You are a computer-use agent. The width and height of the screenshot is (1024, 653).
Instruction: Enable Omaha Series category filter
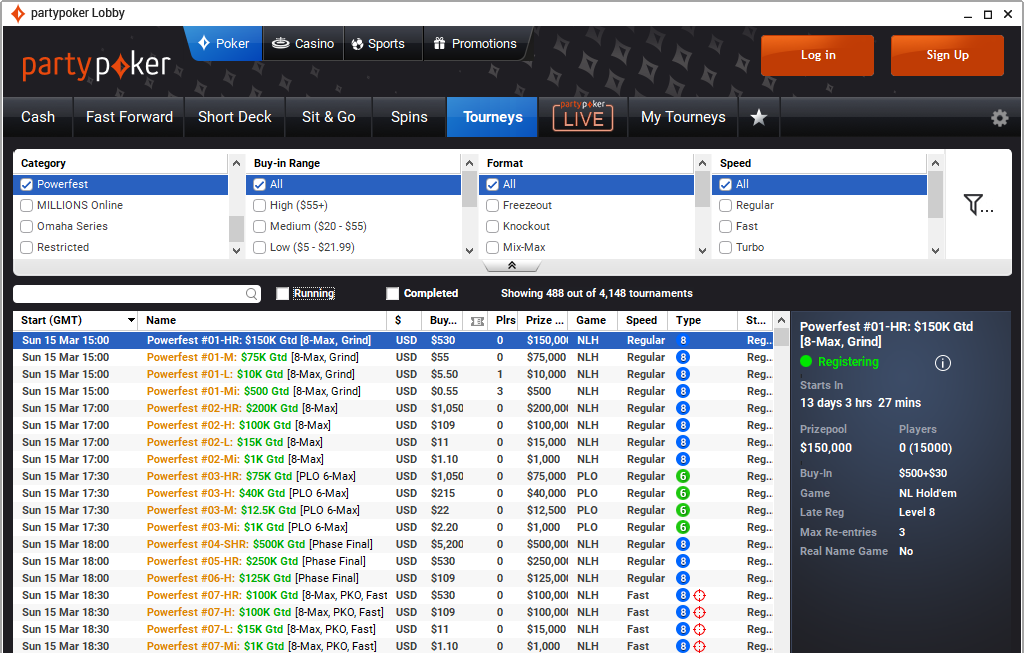coord(27,227)
